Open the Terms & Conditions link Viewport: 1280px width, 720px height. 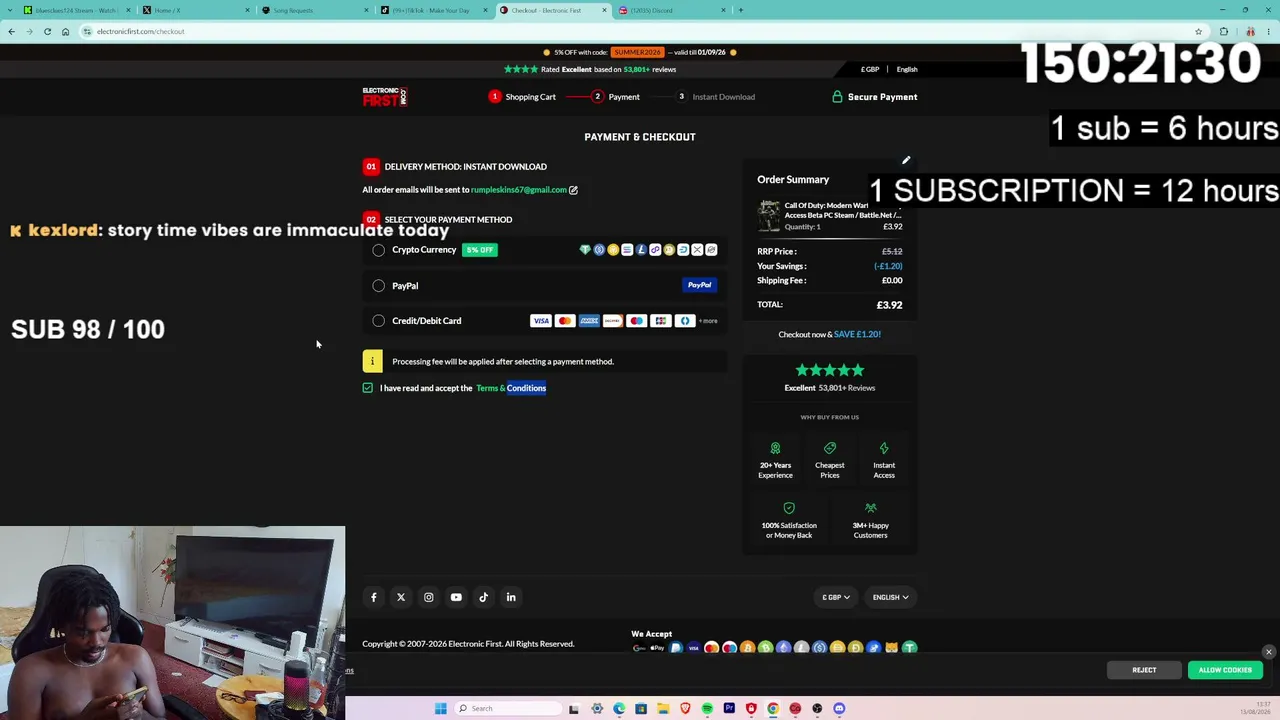511,388
